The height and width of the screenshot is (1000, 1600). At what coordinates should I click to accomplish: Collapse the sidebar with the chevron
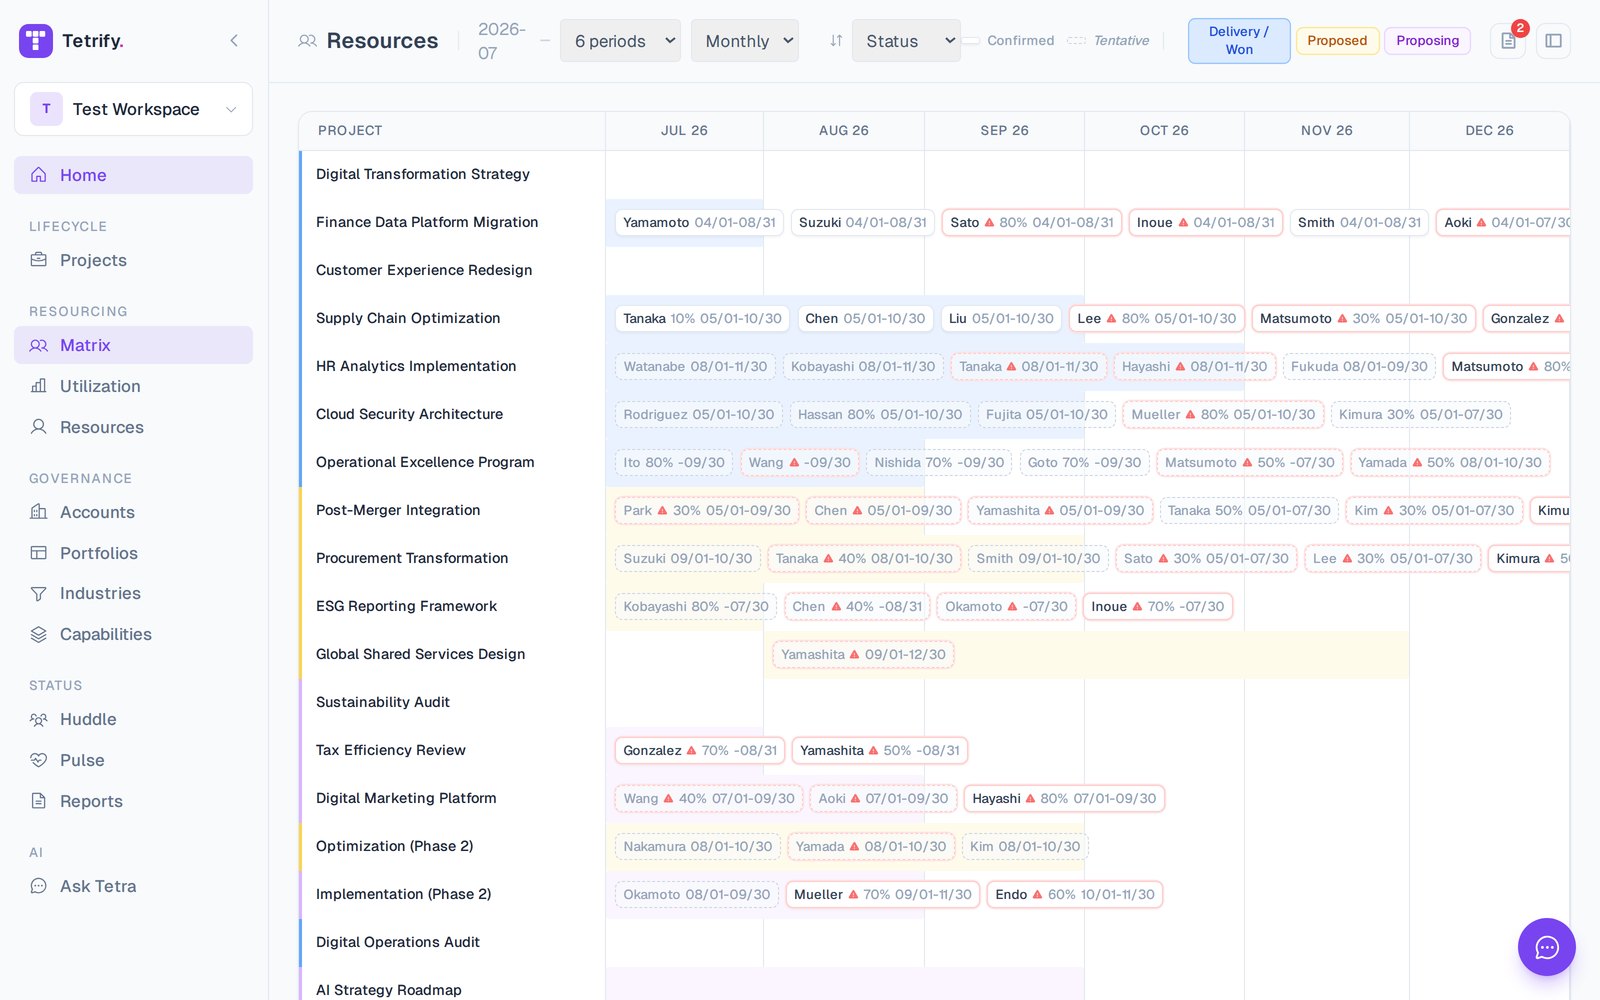234,41
